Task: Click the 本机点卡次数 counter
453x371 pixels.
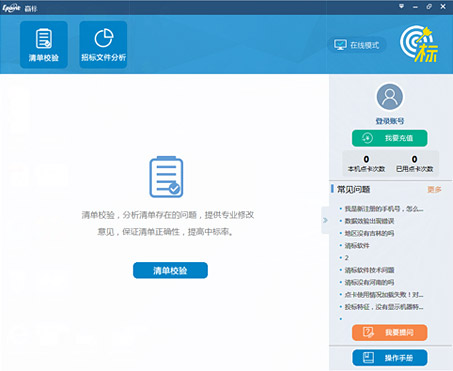Action: pyautogui.click(x=366, y=164)
